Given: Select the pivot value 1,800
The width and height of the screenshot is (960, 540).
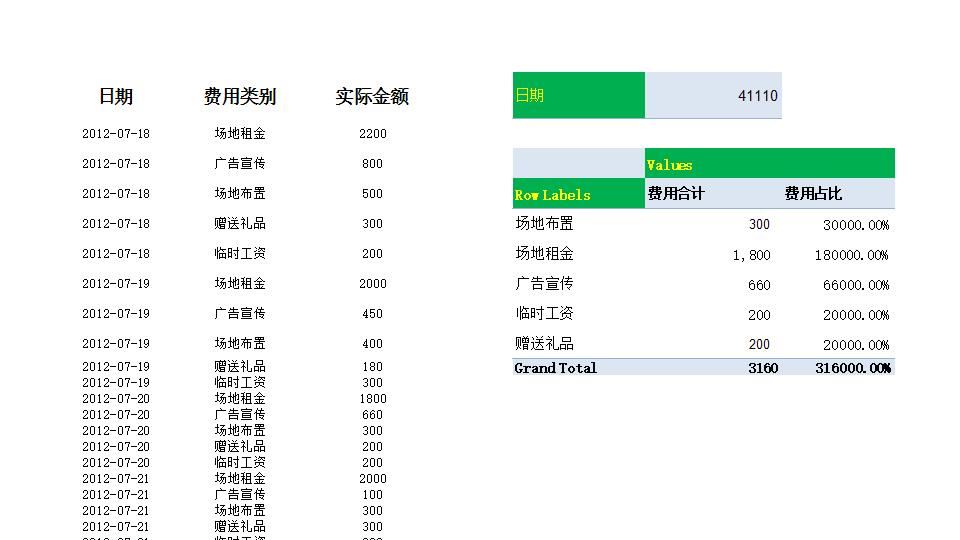Looking at the screenshot, I should [752, 255].
